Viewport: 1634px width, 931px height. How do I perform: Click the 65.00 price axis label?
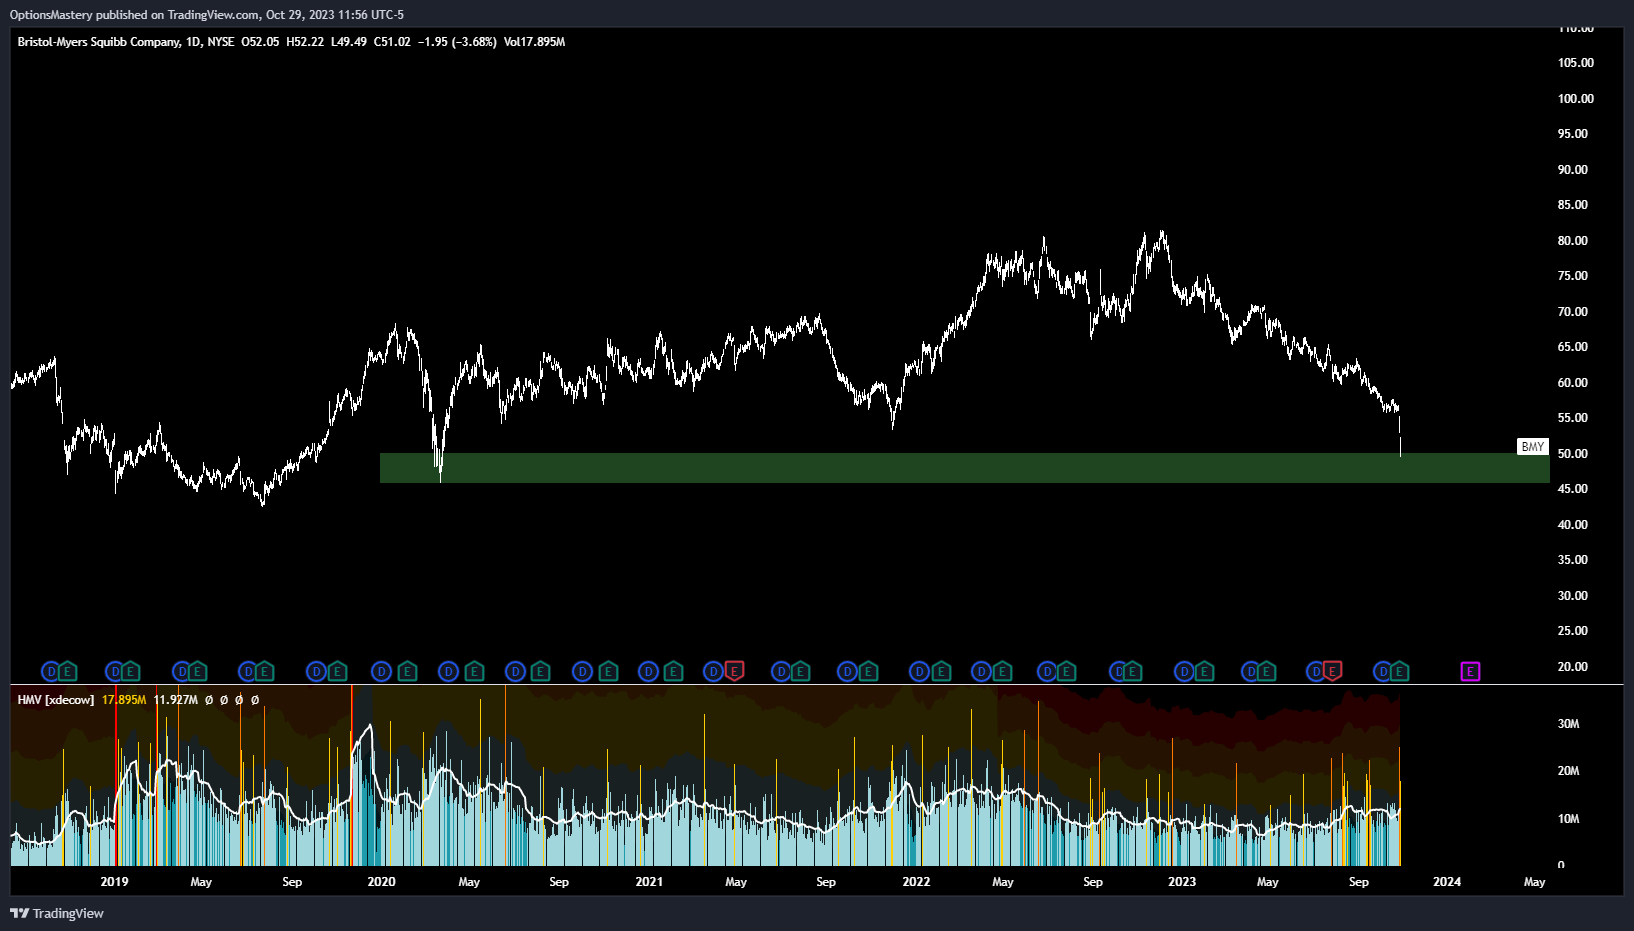click(x=1572, y=347)
